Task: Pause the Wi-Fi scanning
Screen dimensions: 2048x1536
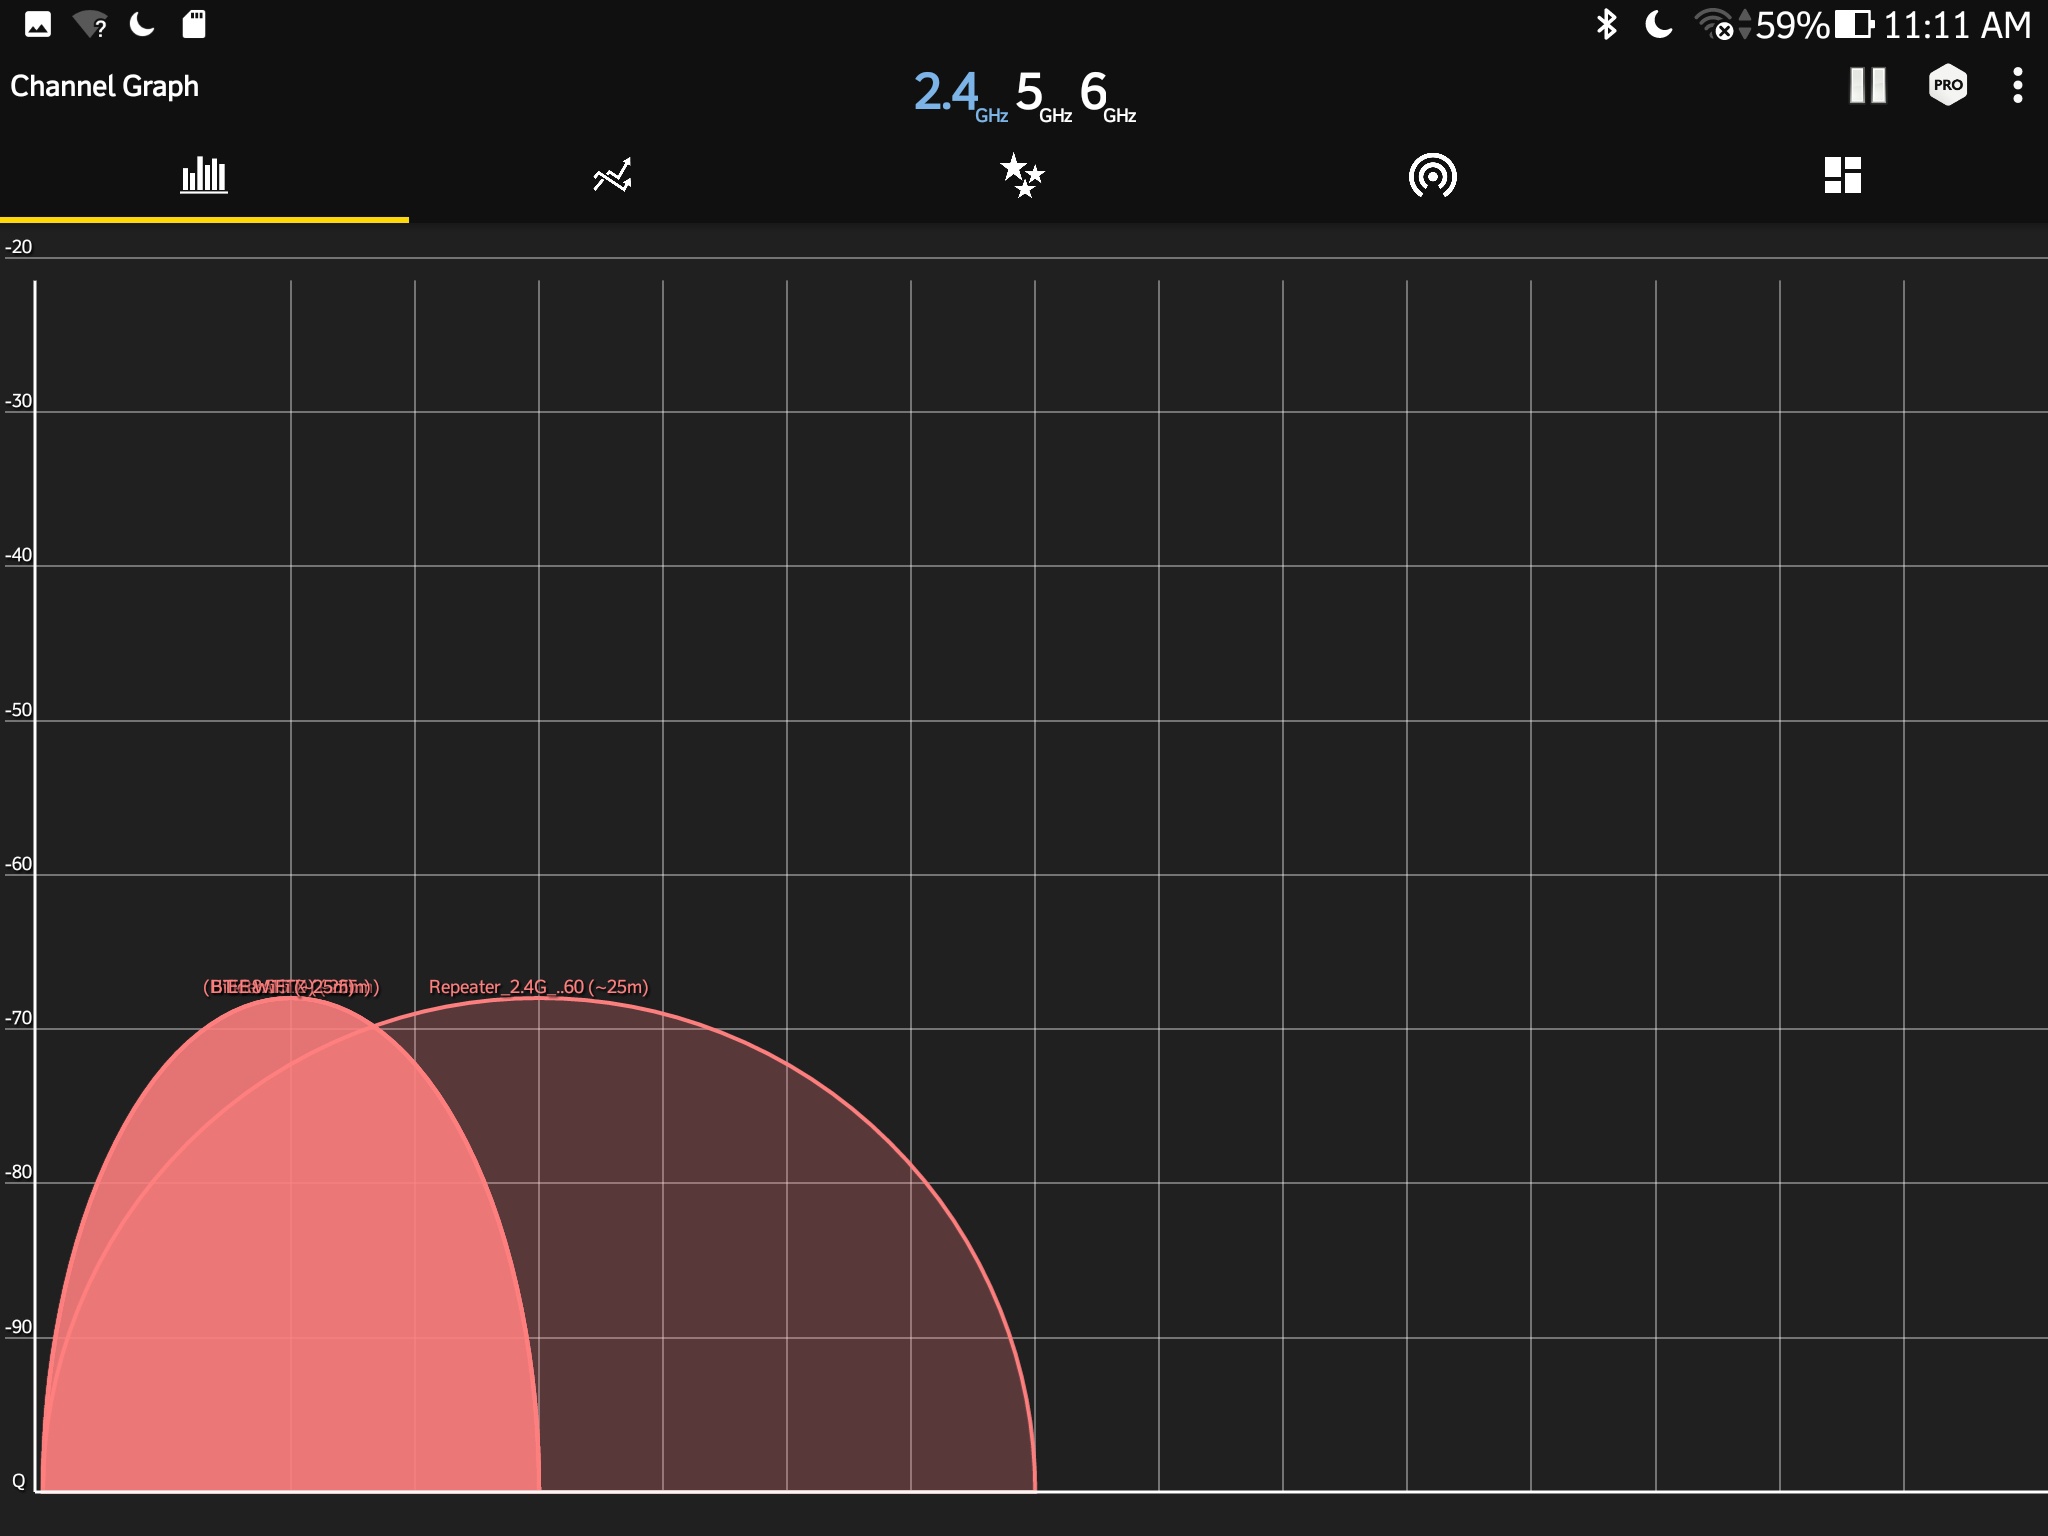Action: (x=1867, y=86)
